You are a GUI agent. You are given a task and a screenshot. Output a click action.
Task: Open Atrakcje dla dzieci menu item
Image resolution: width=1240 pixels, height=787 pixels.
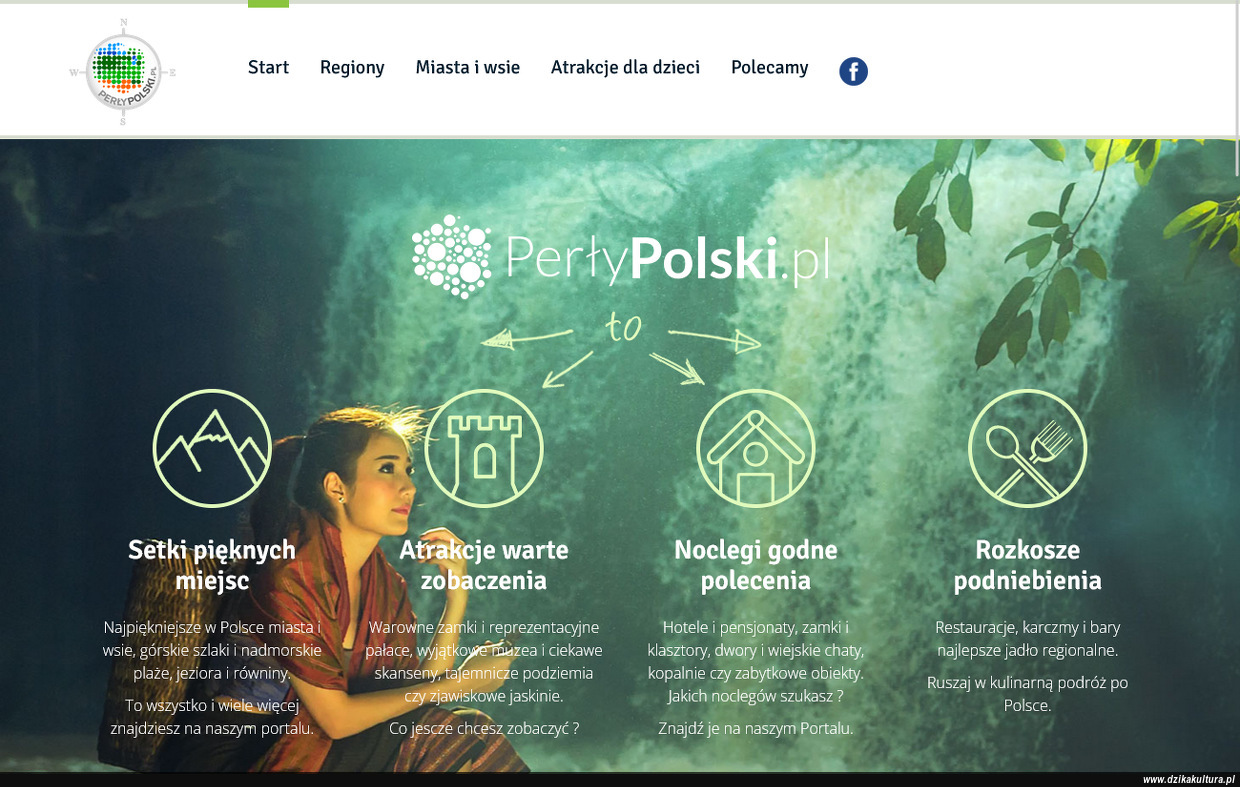[x=625, y=67]
